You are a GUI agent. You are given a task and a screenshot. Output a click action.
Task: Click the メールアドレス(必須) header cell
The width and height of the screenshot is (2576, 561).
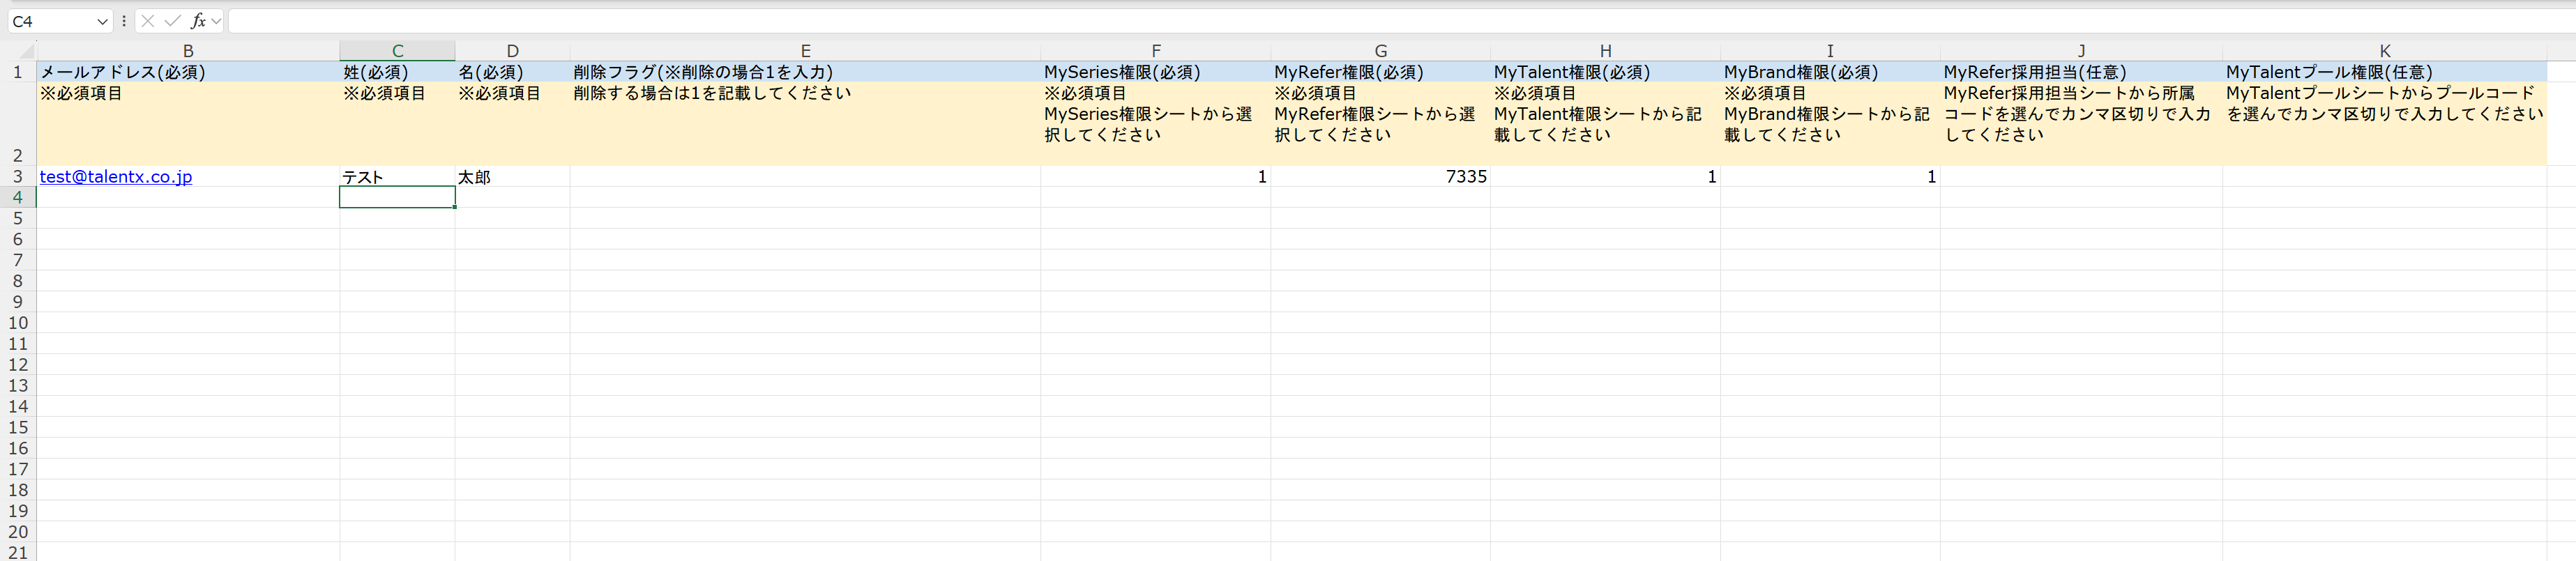pyautogui.click(x=187, y=72)
